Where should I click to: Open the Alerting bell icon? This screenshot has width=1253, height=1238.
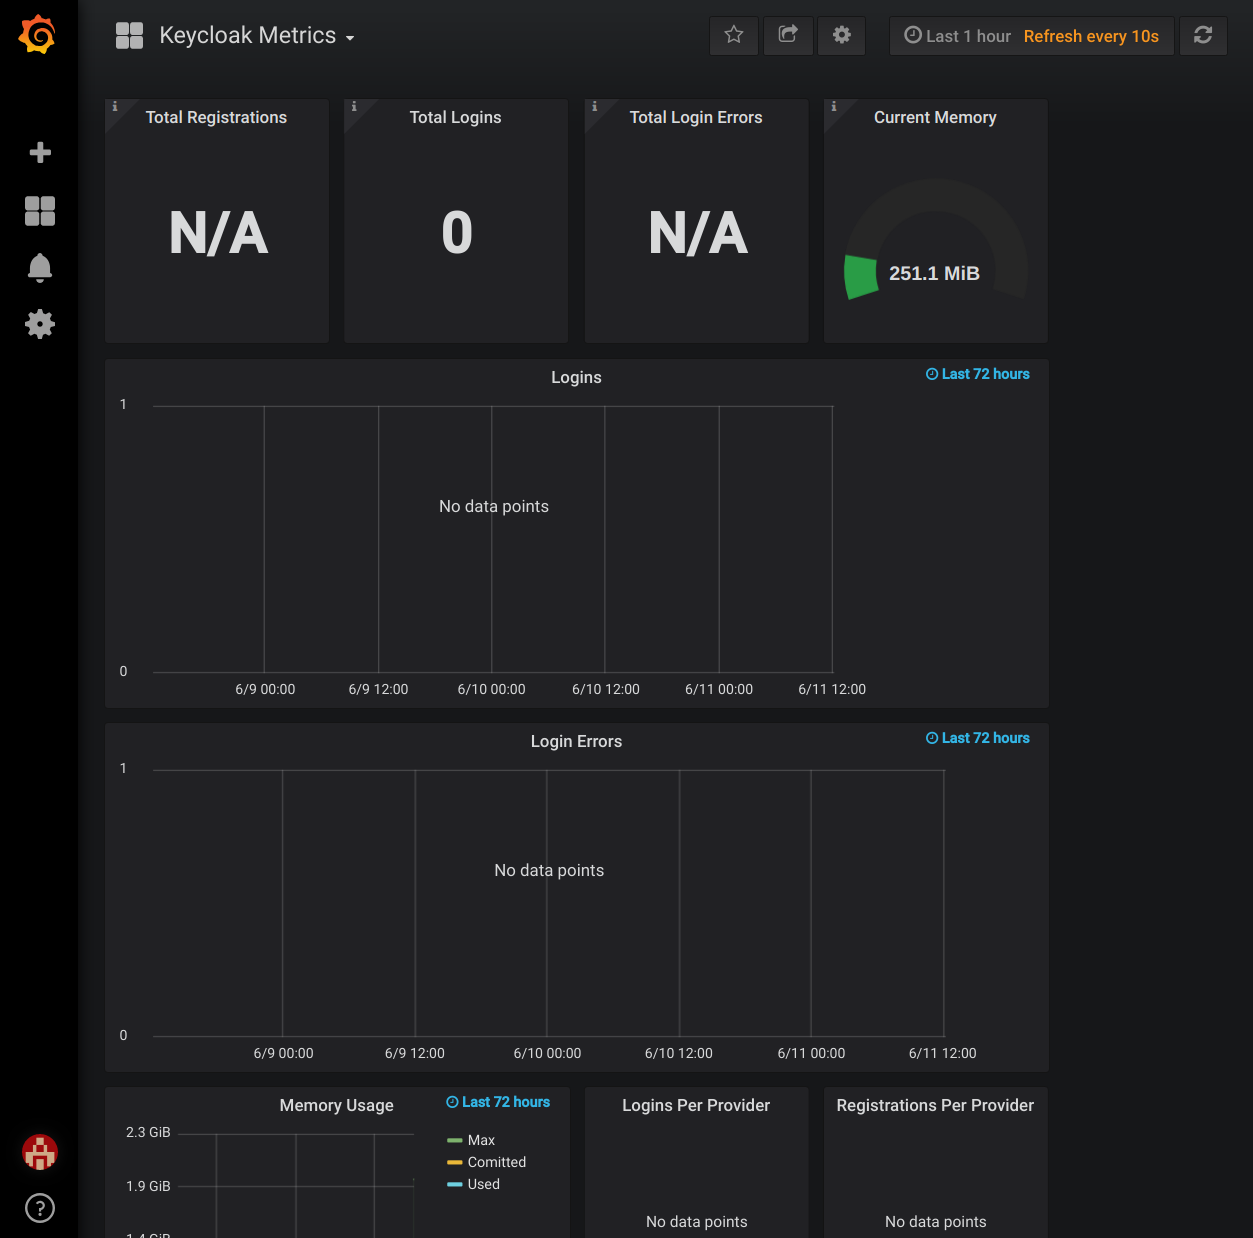tap(40, 268)
